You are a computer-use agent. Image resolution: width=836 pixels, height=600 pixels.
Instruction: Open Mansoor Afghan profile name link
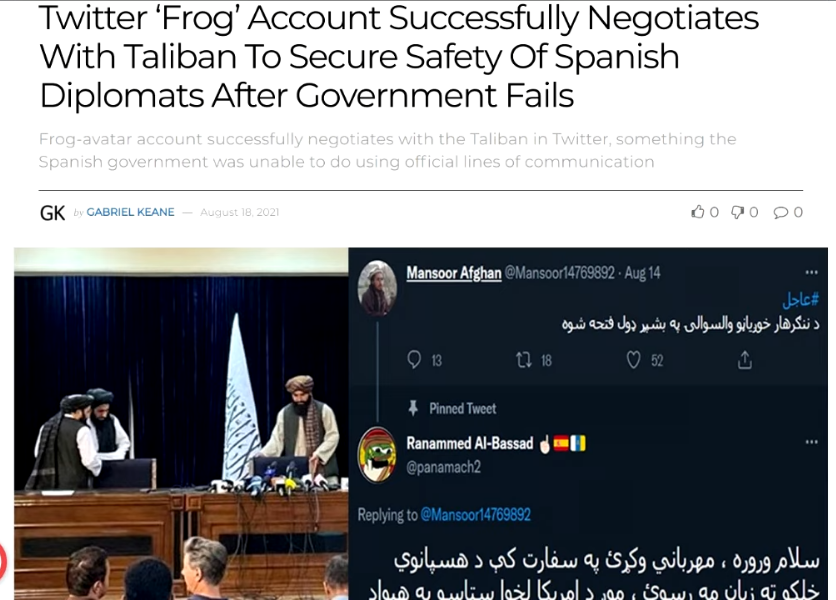(454, 273)
